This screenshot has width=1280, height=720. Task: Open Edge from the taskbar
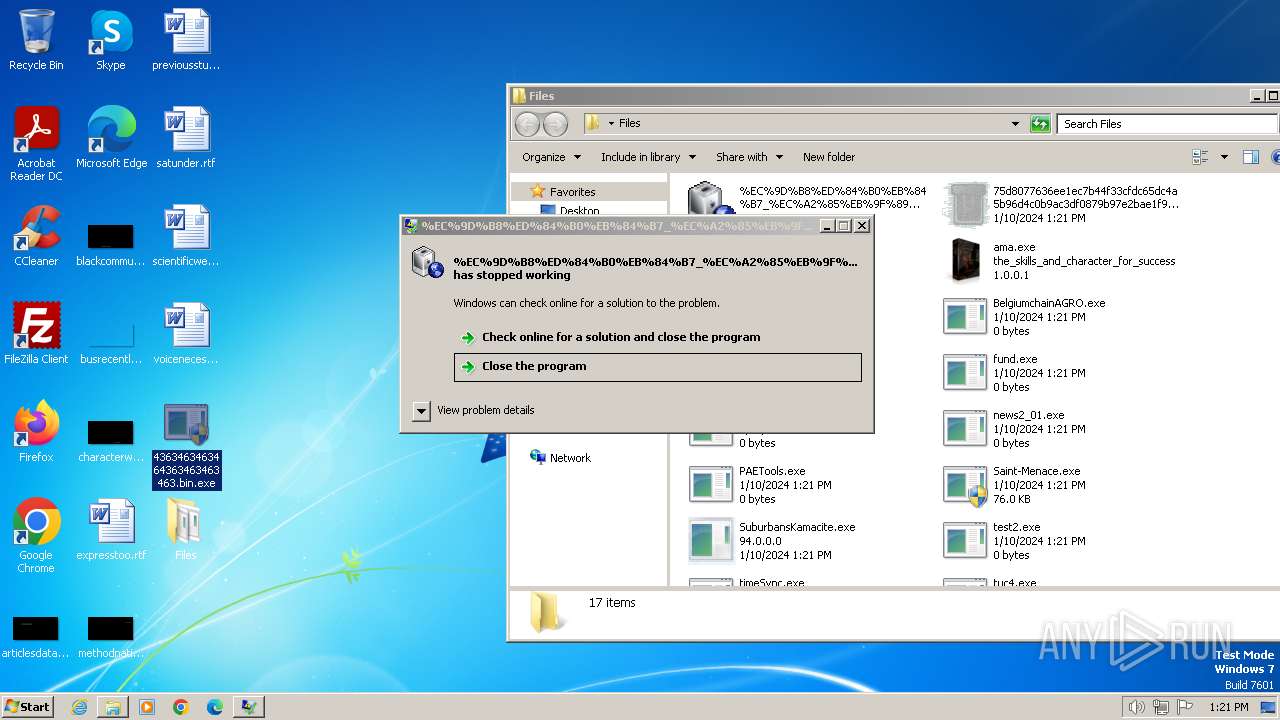tap(215, 707)
